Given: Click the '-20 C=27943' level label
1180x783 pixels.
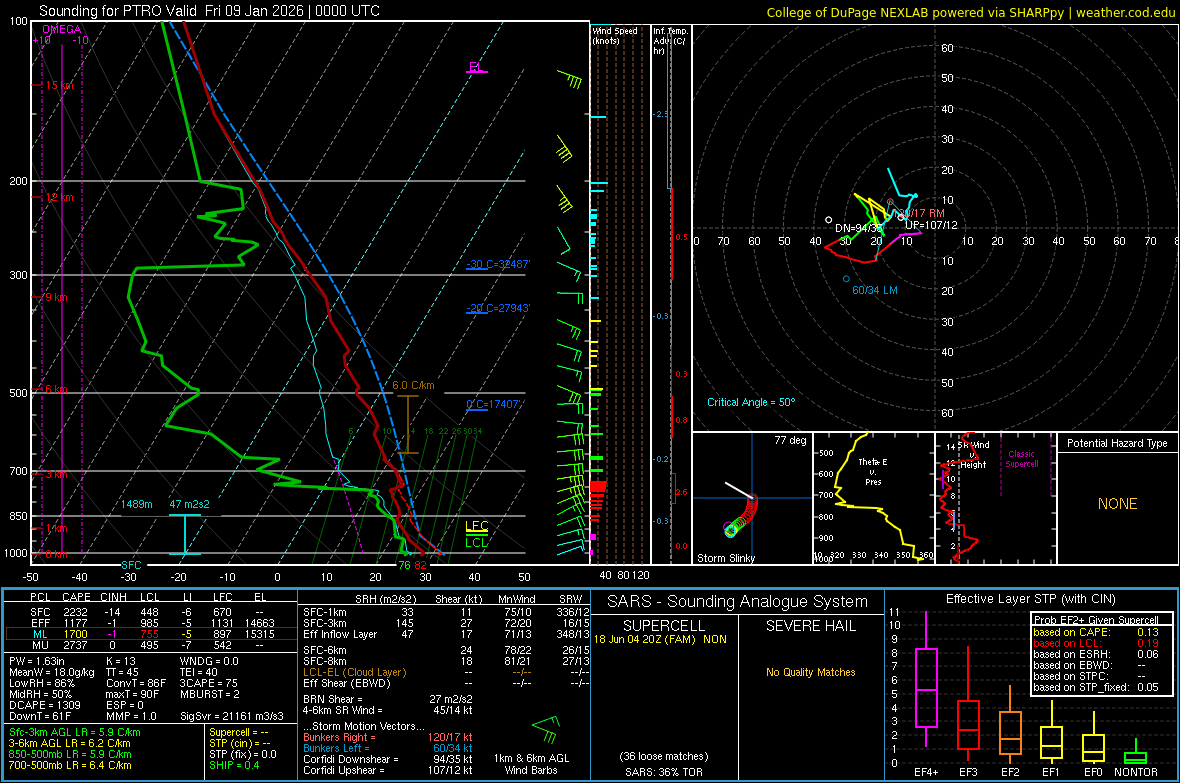Looking at the screenshot, I should pyautogui.click(x=497, y=308).
